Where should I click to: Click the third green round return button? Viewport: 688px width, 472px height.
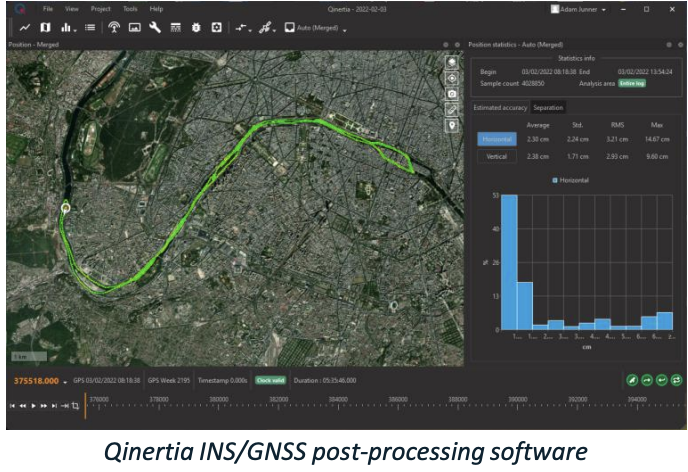[662, 380]
